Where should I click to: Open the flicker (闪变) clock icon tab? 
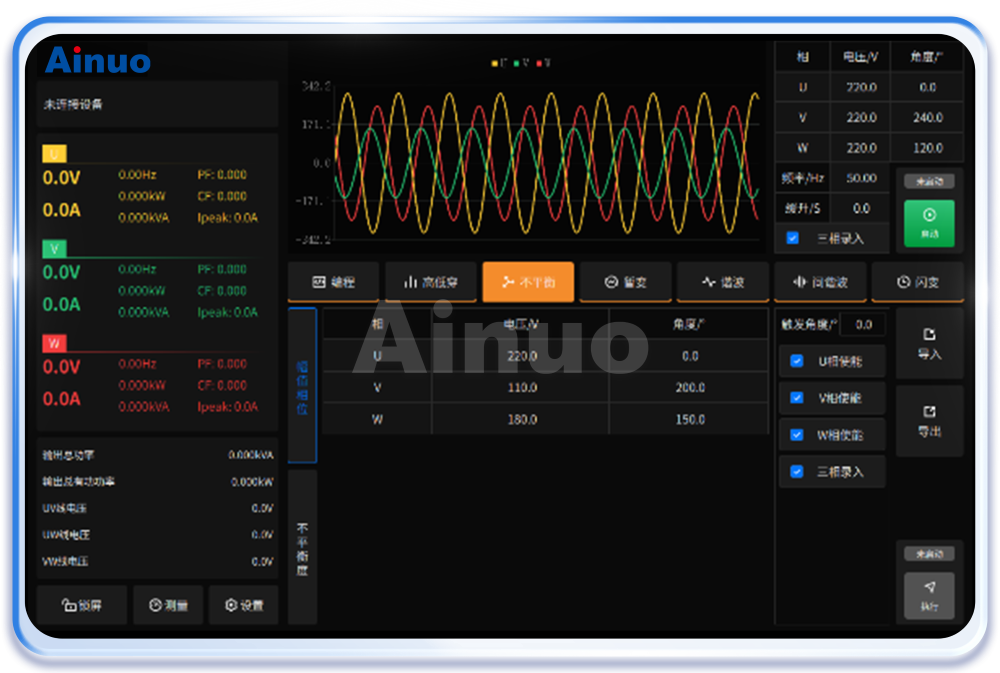pos(917,282)
